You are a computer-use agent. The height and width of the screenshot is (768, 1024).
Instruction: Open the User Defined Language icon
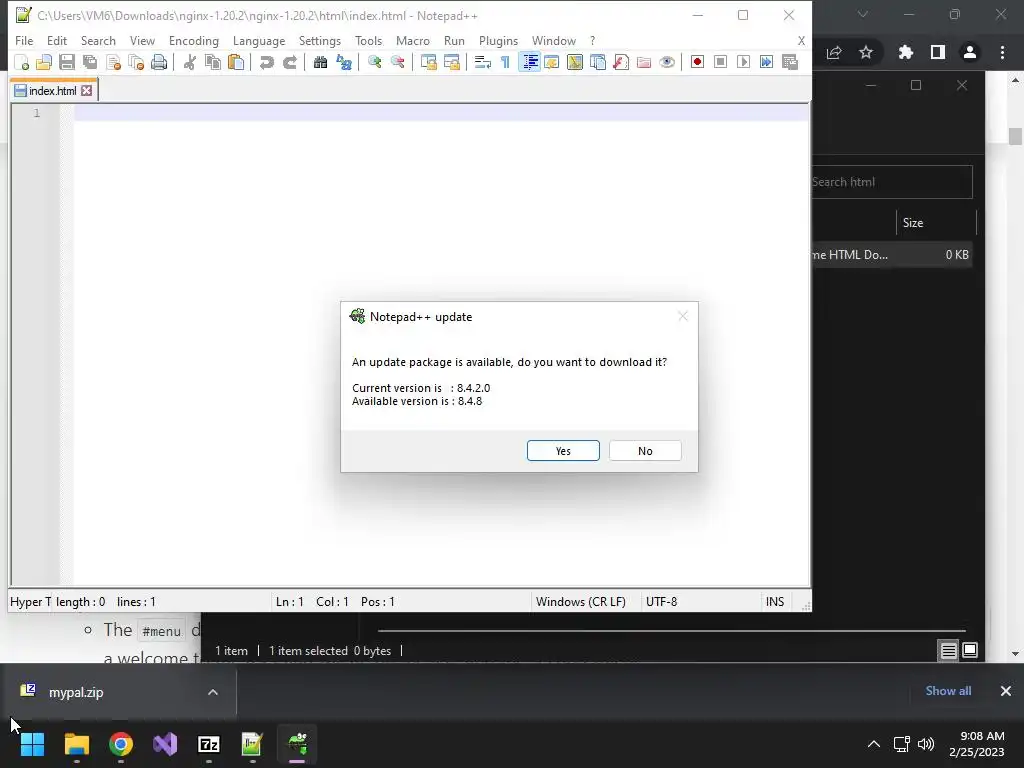click(551, 62)
